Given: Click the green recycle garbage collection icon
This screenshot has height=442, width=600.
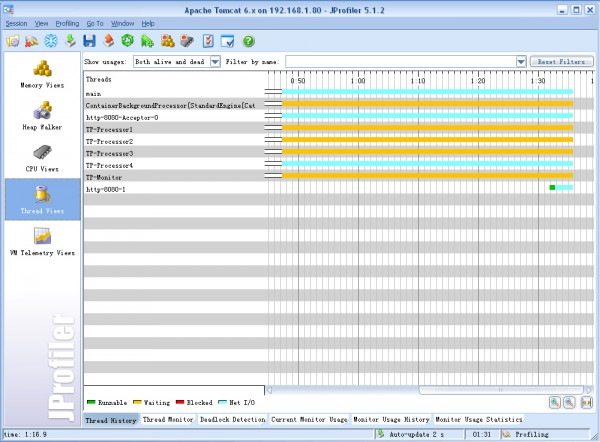Looking at the screenshot, I should pyautogui.click(x=127, y=40).
